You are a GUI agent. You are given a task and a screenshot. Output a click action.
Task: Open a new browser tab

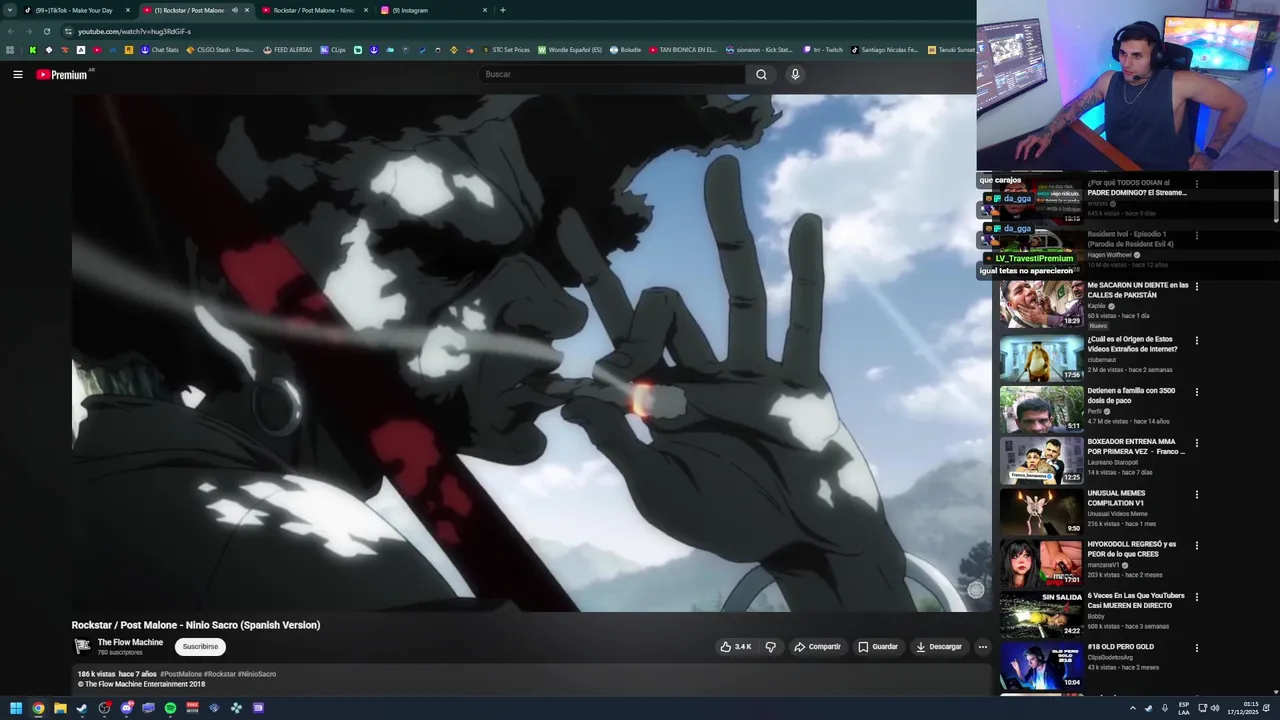pyautogui.click(x=502, y=10)
